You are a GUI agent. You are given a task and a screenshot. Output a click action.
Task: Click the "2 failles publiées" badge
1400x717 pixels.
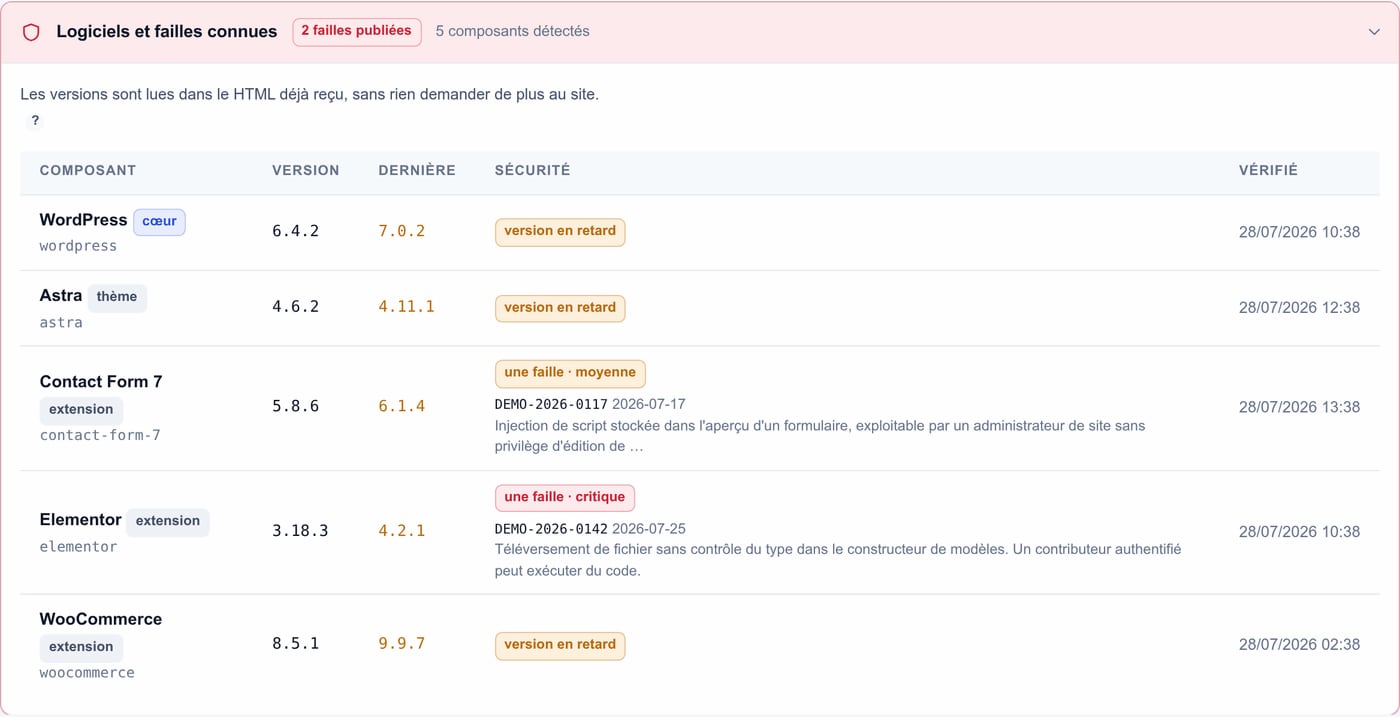356,32
